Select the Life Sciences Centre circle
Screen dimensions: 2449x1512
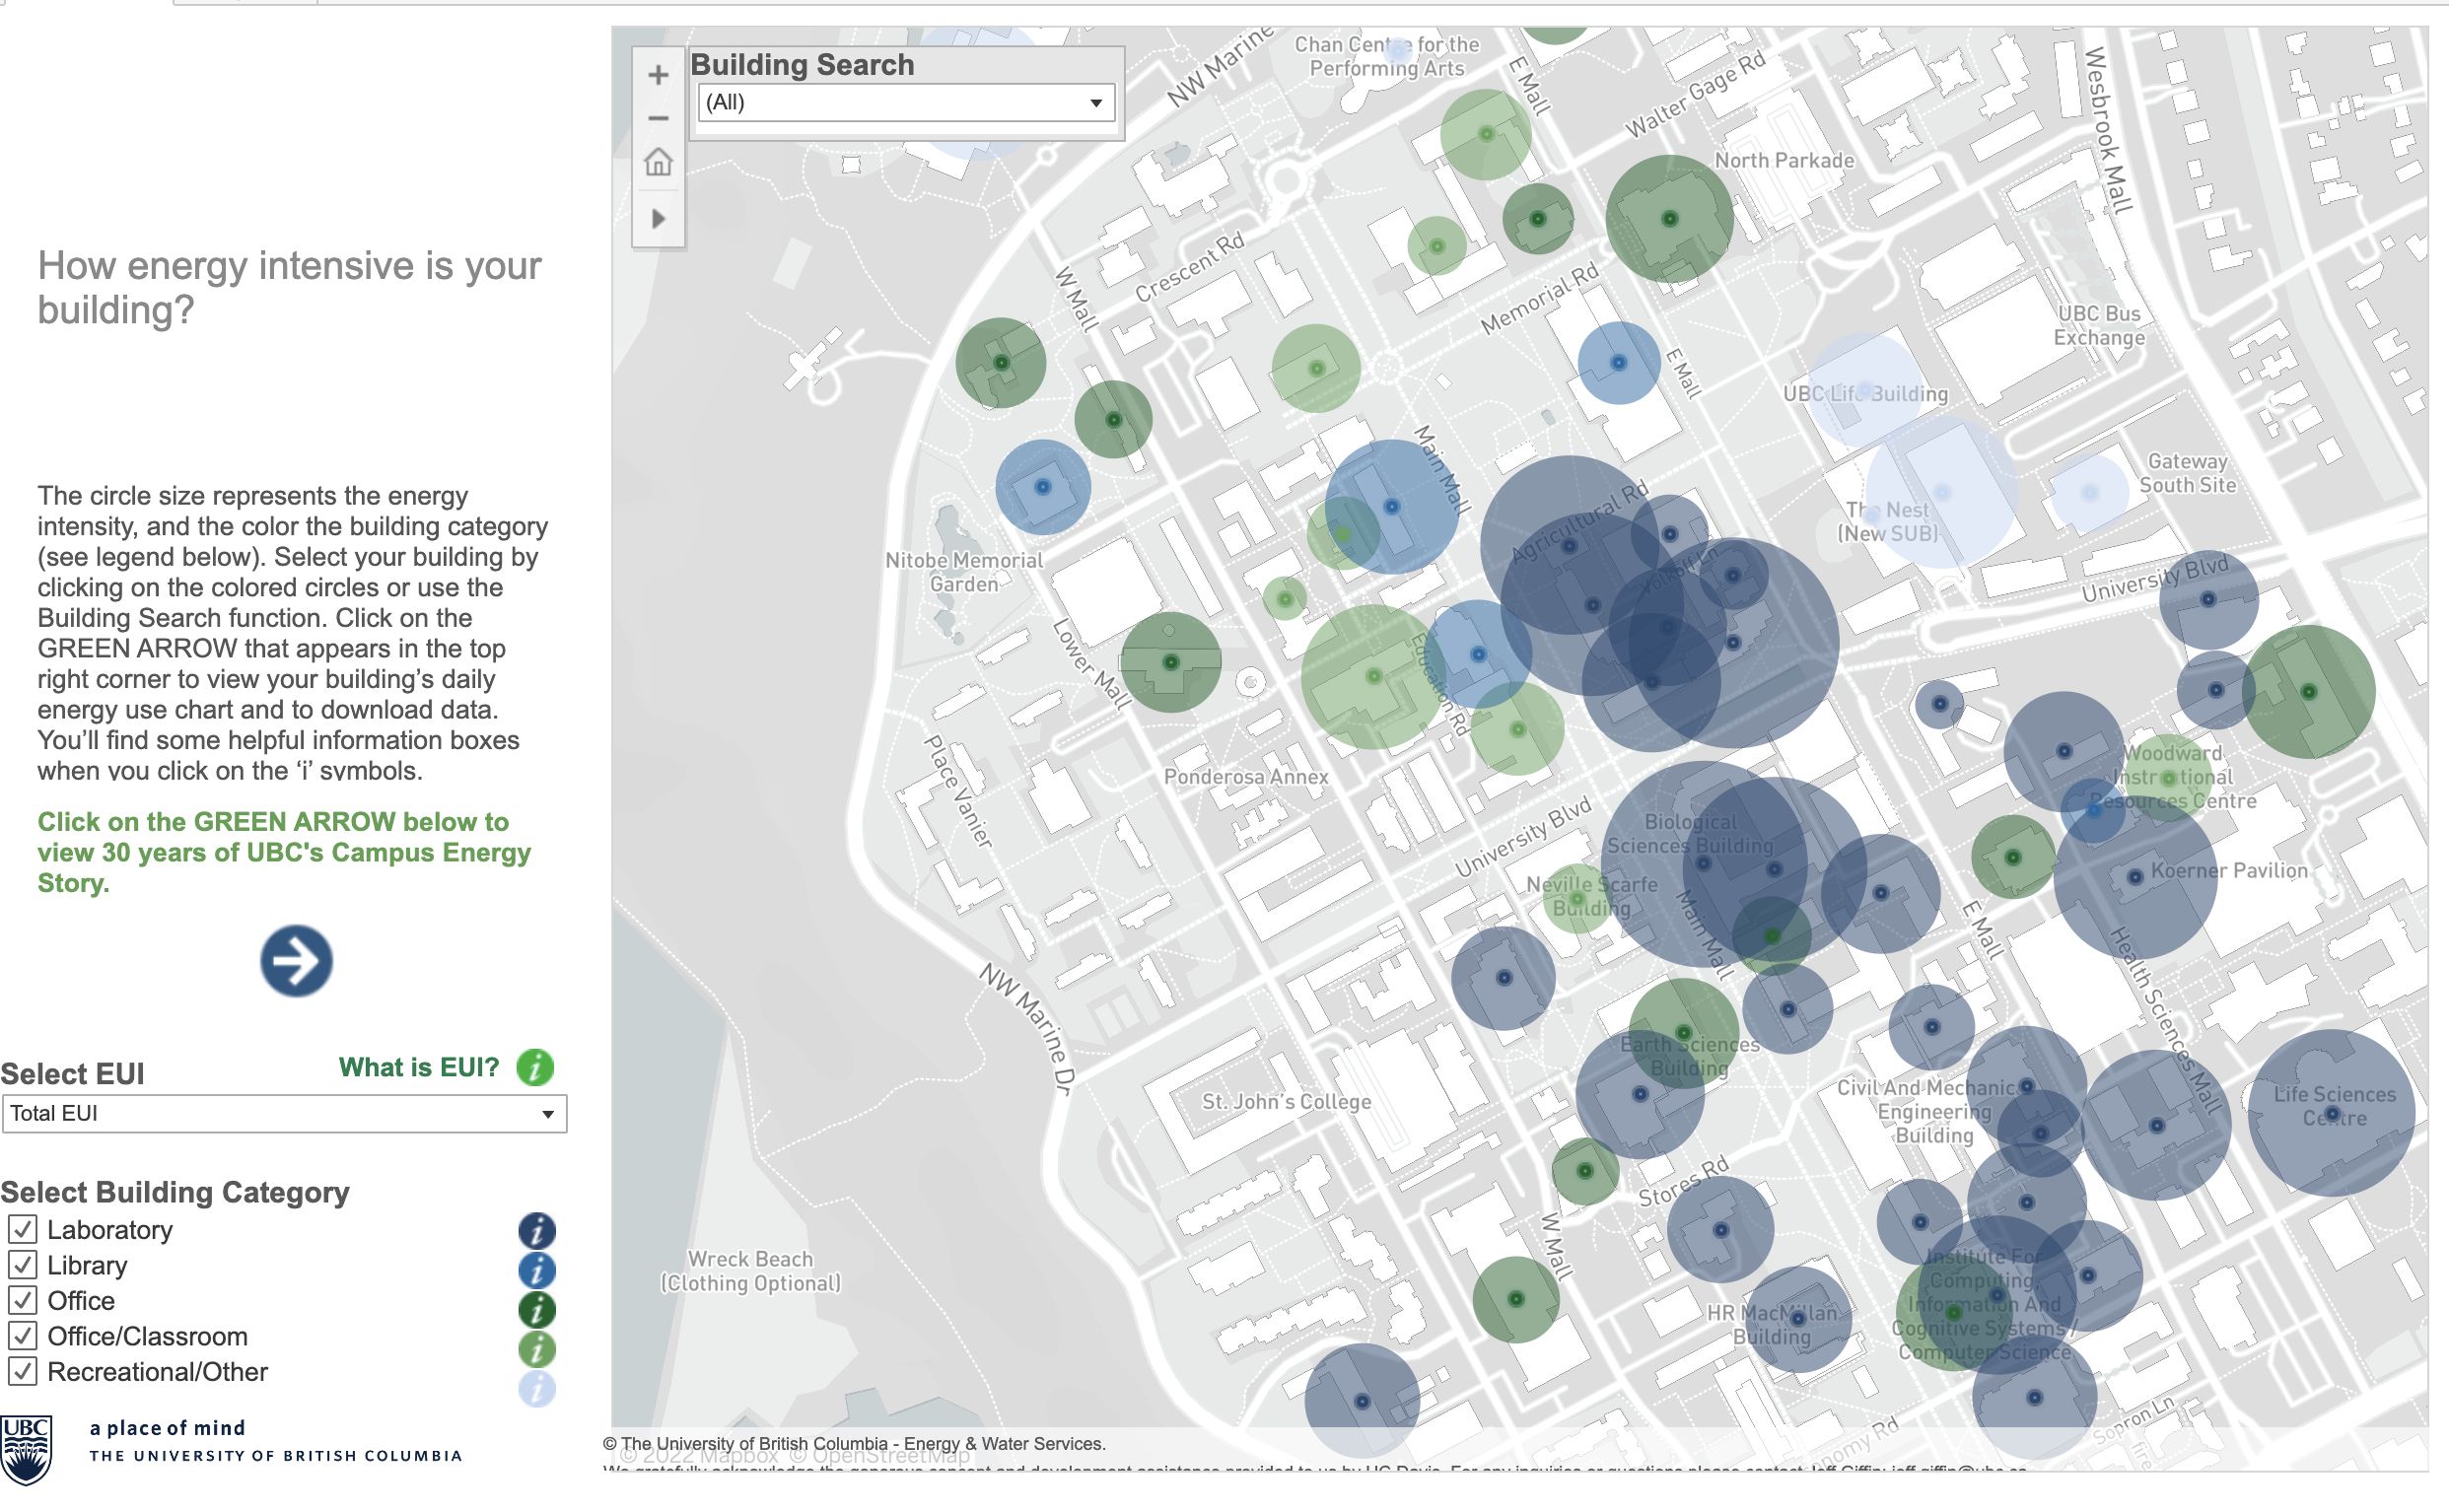[2332, 1113]
